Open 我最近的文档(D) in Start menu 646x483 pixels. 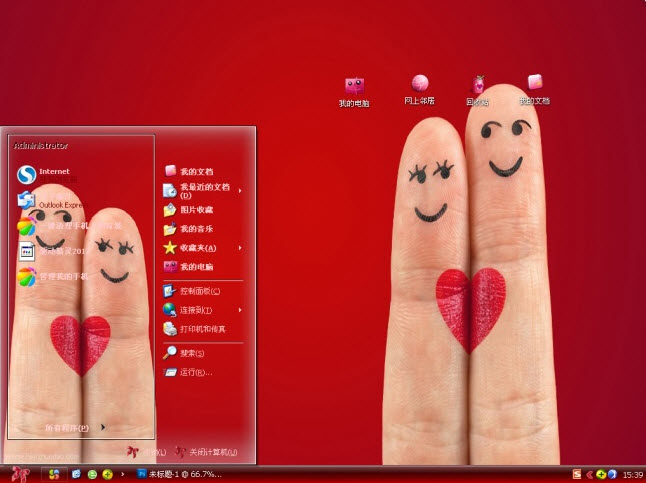pyautogui.click(x=197, y=190)
